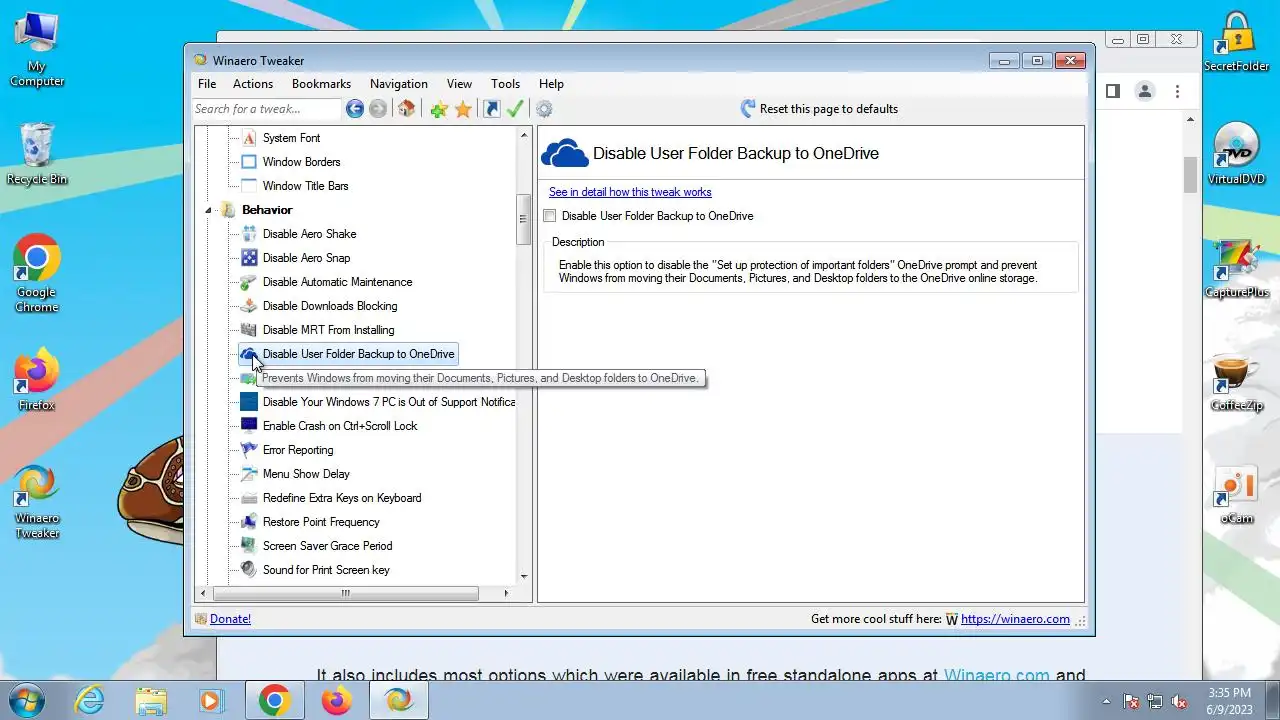The image size is (1280, 720).
Task: Switch to Firefox on the taskbar
Action: 336,700
